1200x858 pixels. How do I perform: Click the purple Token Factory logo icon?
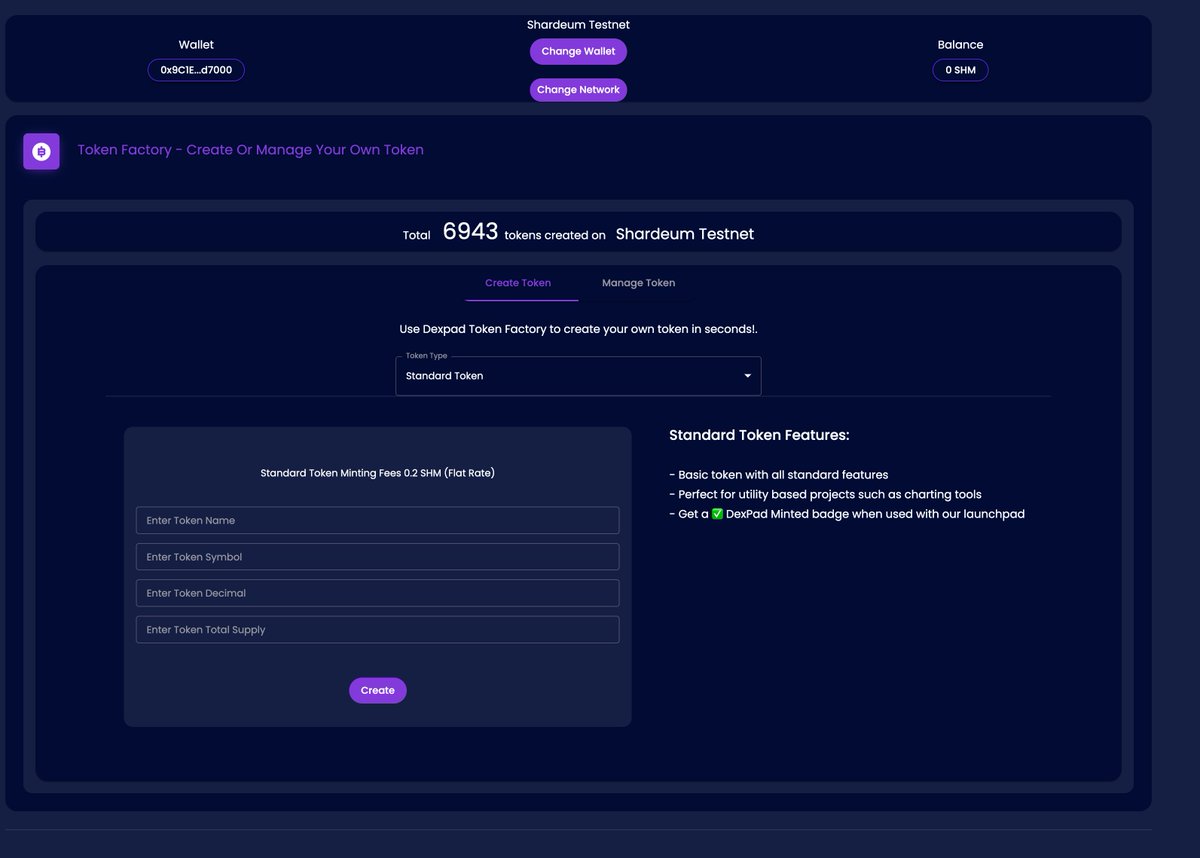[41, 152]
